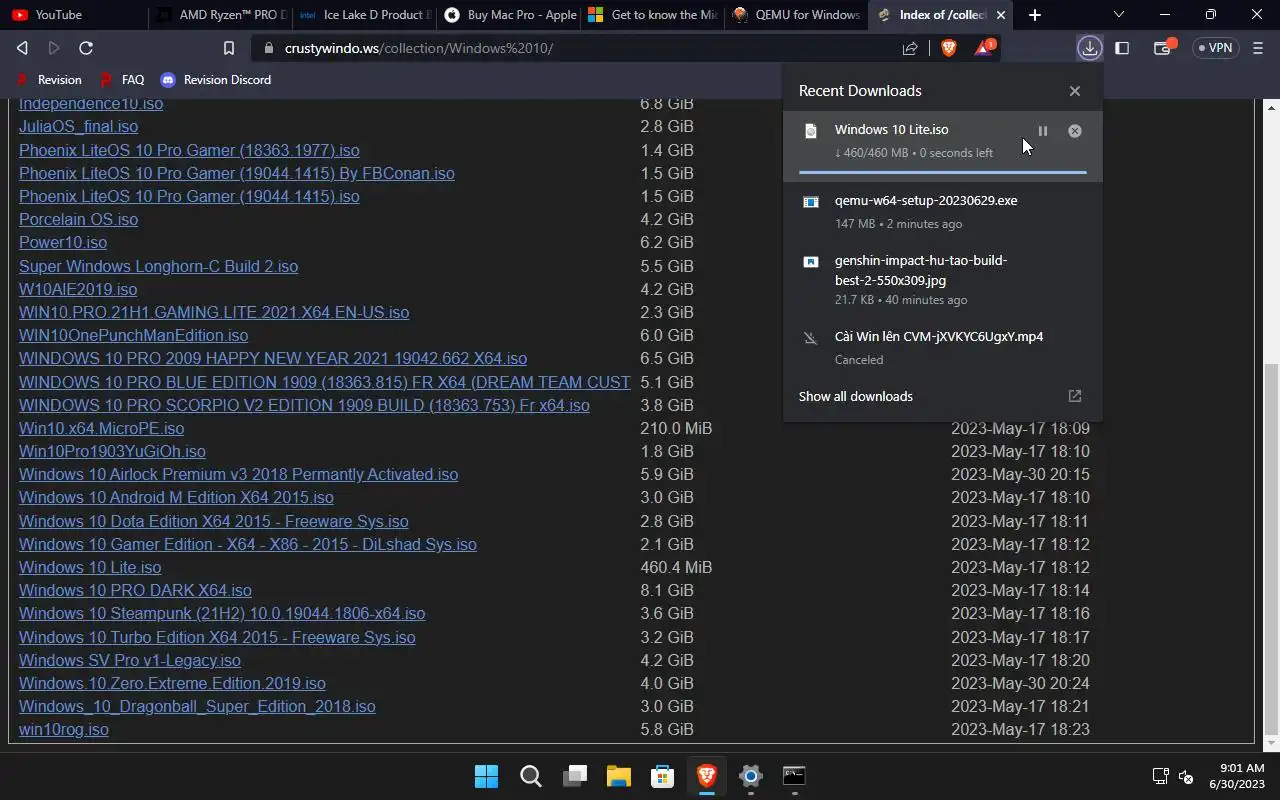The image size is (1280, 800).
Task: Click Windows 10 Lite.iso download progress bar
Action: pos(943,172)
